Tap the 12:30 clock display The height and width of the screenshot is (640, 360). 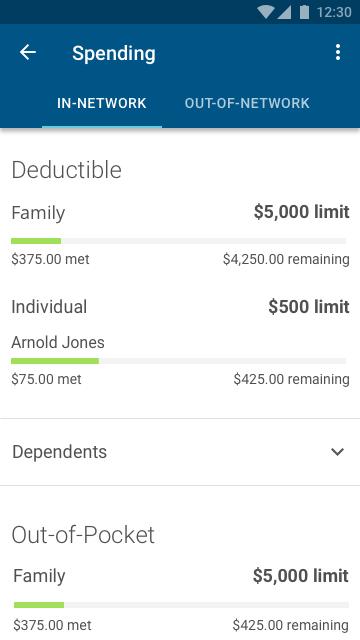pos(334,13)
